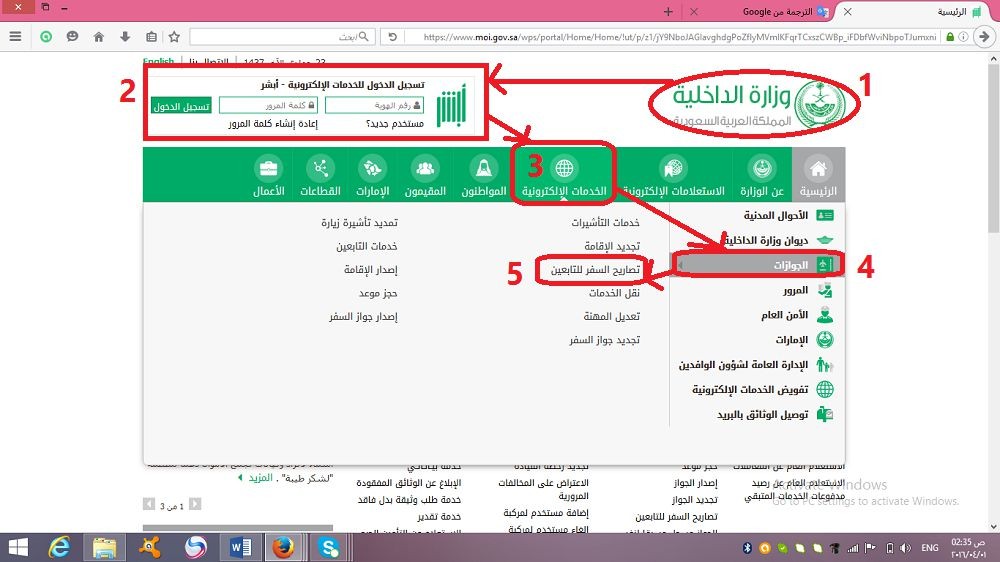Click the Windows Start button
This screenshot has width=1000, height=562.
pos(18,547)
